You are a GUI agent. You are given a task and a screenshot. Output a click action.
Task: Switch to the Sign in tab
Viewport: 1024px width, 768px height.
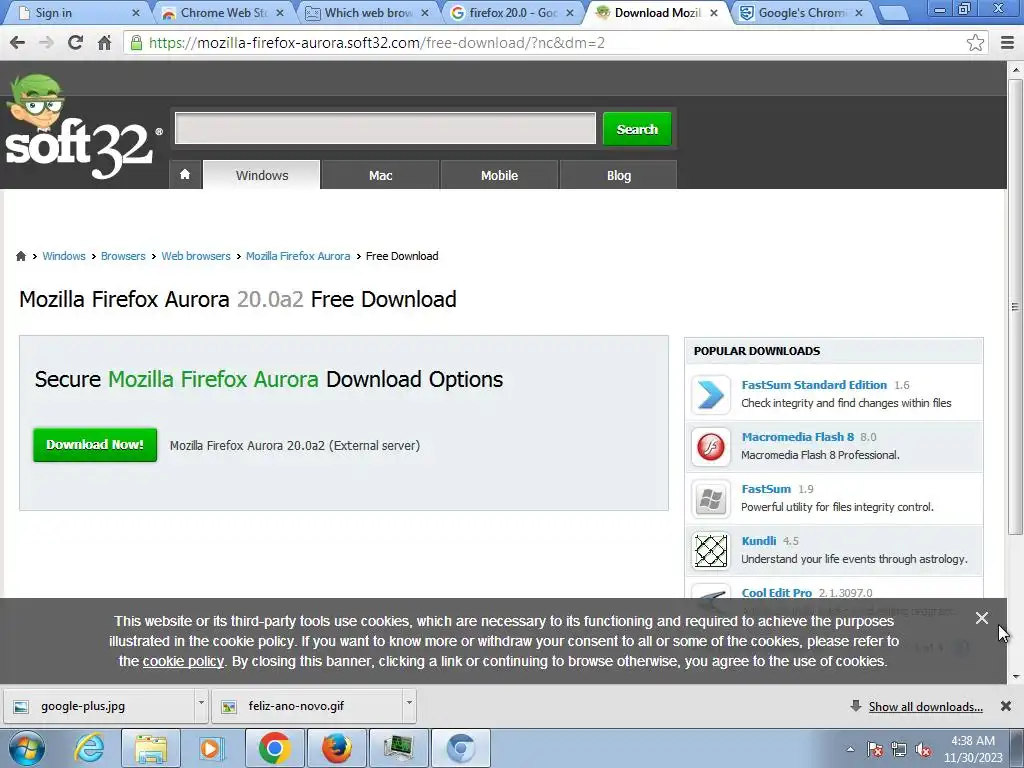click(x=77, y=12)
